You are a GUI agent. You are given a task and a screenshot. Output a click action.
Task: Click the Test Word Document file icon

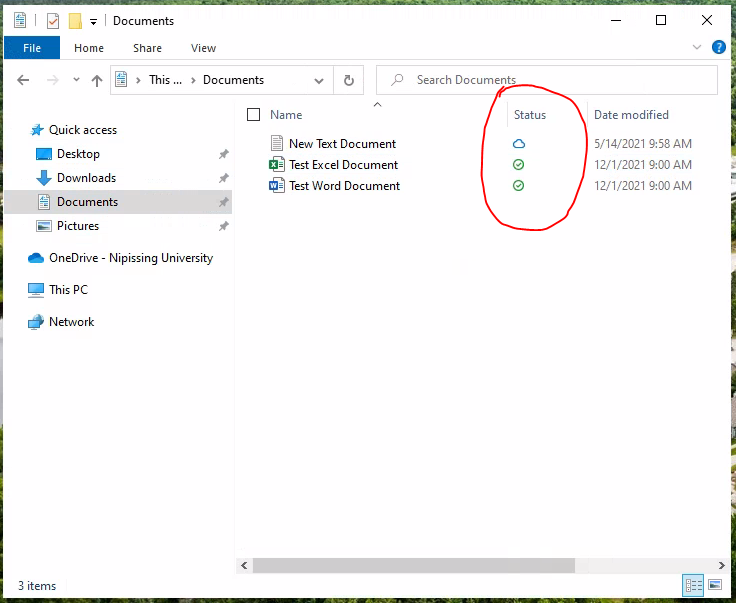pos(277,186)
